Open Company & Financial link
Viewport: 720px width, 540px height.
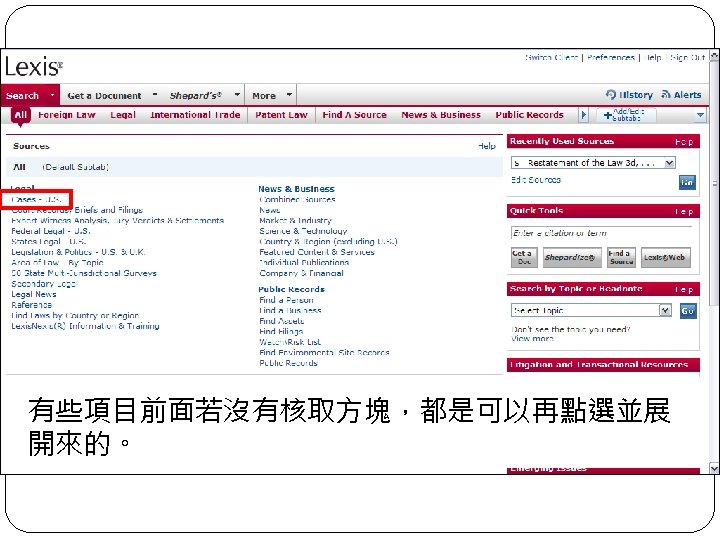pyautogui.click(x=301, y=273)
